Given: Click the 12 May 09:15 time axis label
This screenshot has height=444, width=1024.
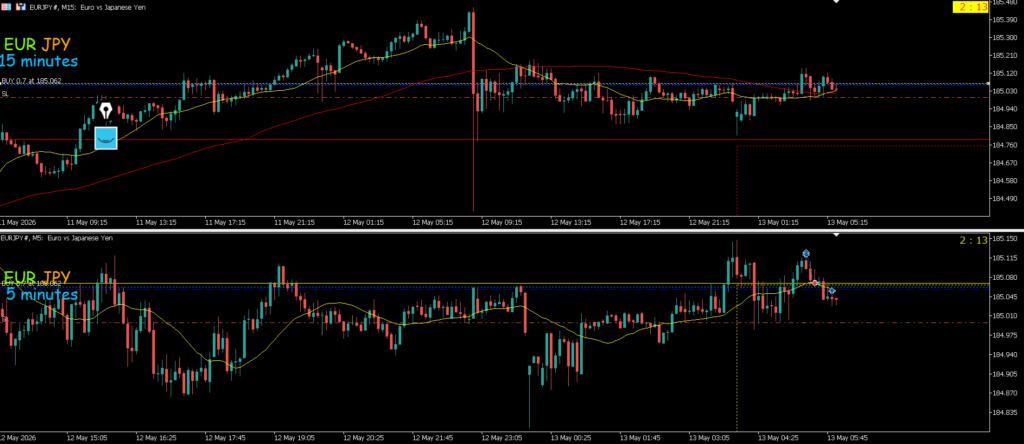Looking at the screenshot, I should pos(502,222).
